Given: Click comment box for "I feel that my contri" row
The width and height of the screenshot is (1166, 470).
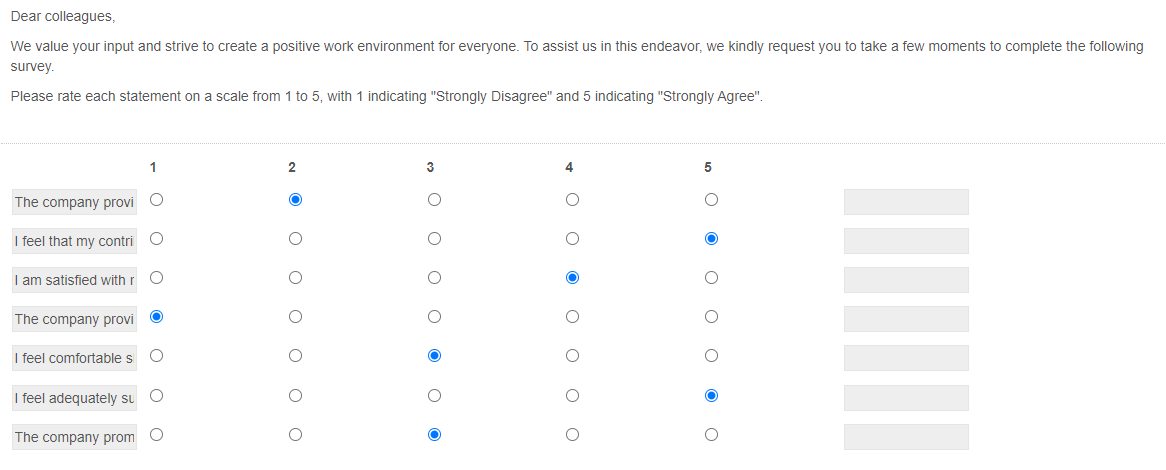Looking at the screenshot, I should tap(906, 241).
